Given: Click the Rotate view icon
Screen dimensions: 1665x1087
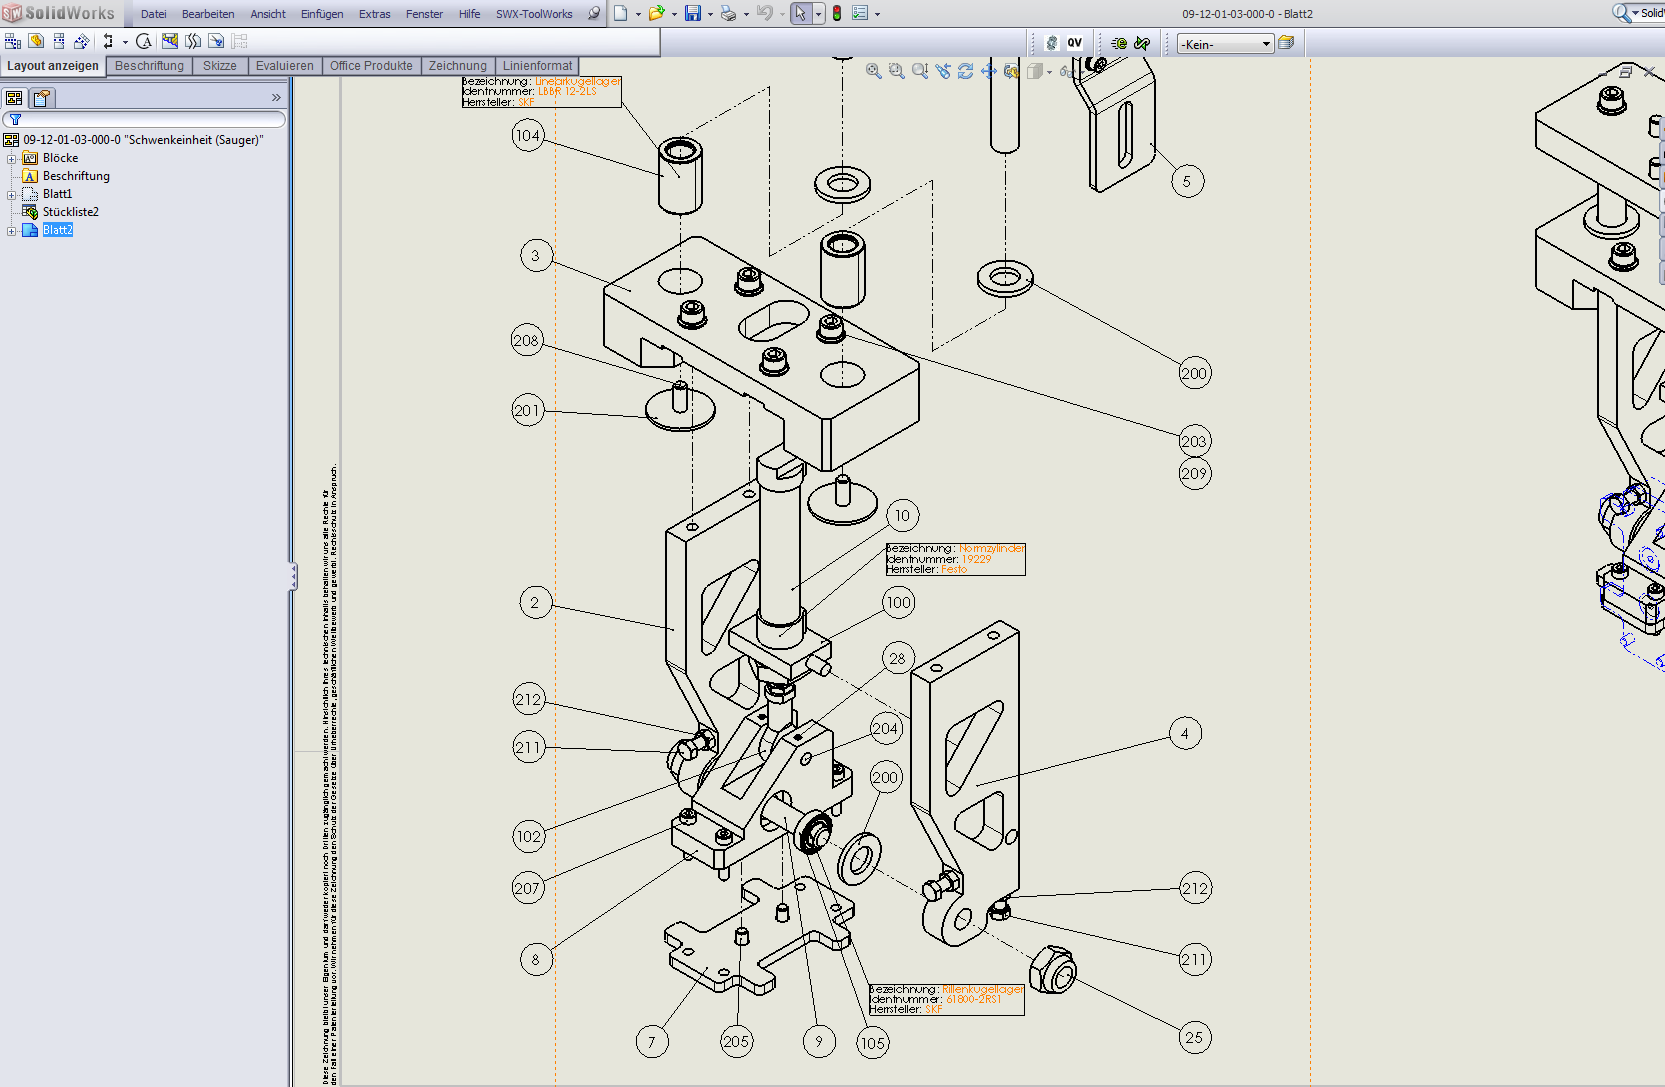Looking at the screenshot, I should click(965, 71).
